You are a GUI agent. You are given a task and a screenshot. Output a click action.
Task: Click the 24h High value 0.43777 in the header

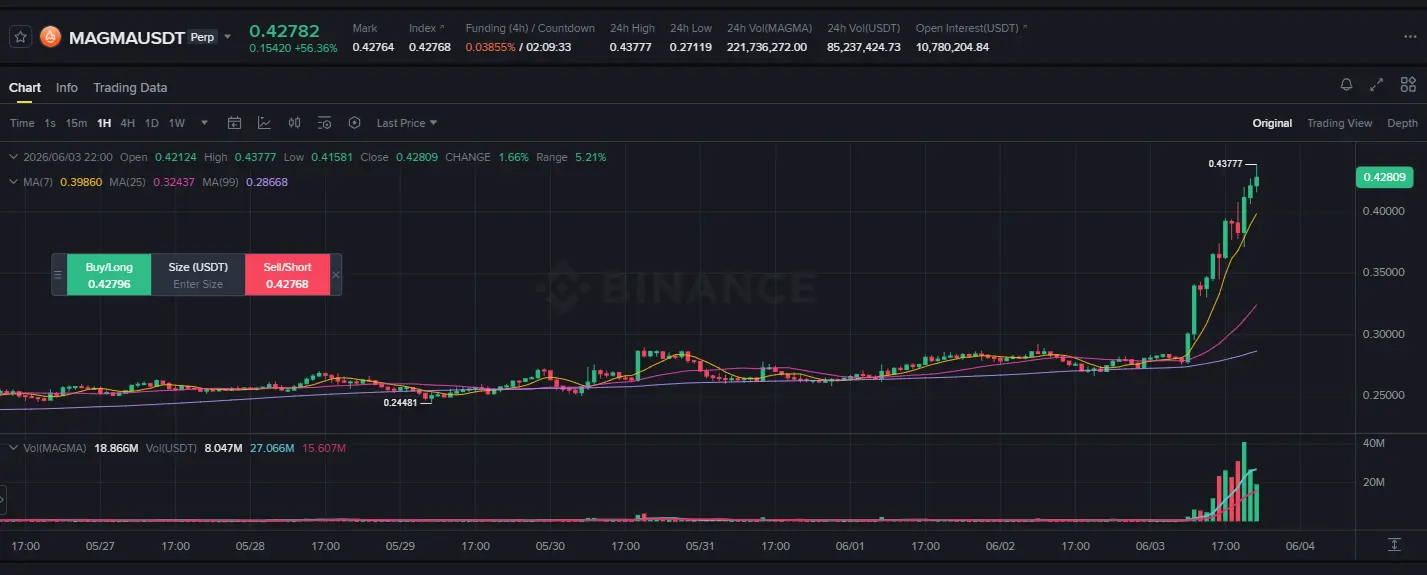[632, 47]
